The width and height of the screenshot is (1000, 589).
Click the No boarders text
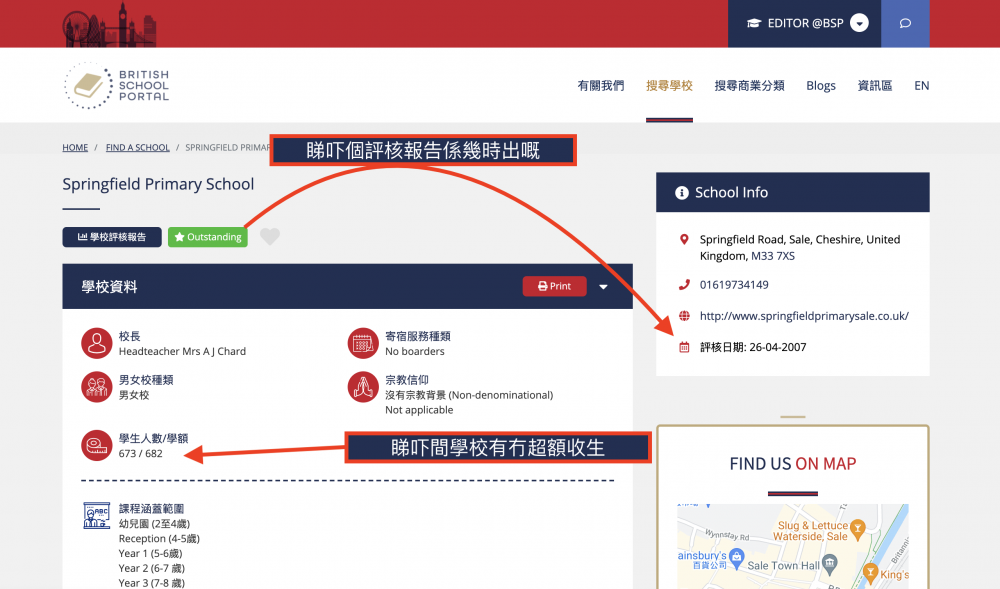(x=415, y=351)
